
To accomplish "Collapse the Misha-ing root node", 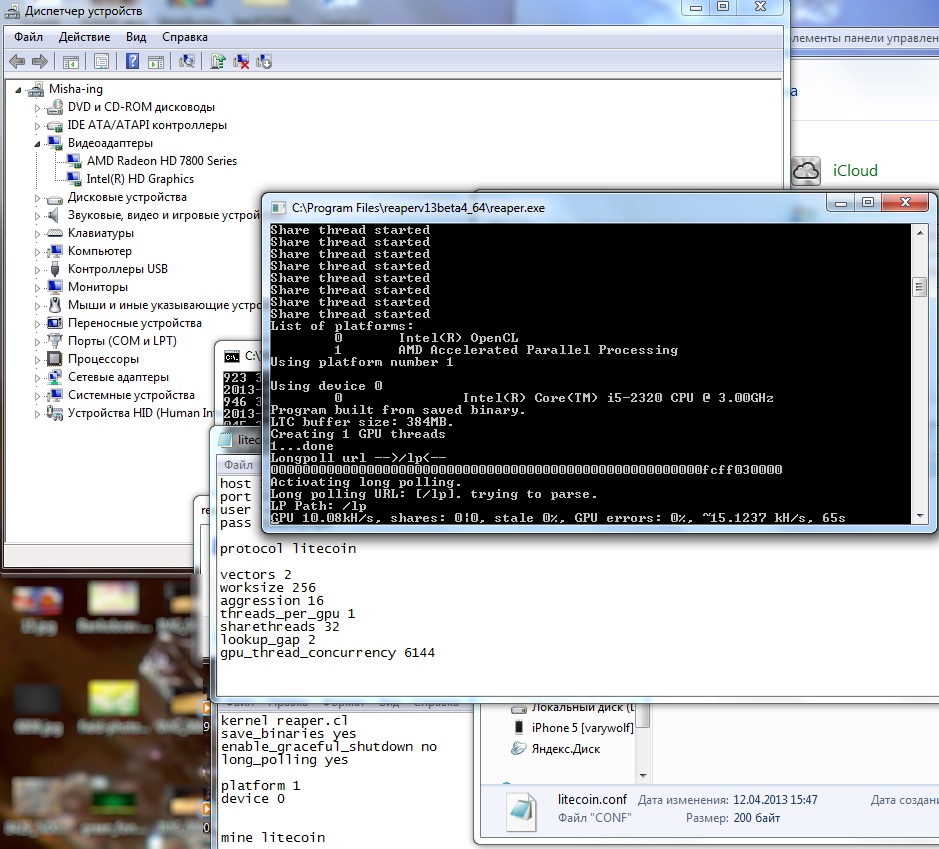I will click(19, 90).
